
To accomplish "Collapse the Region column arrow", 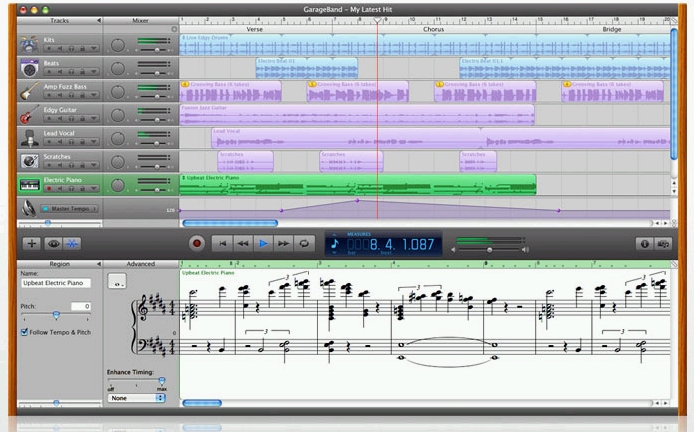I will click(x=99, y=264).
